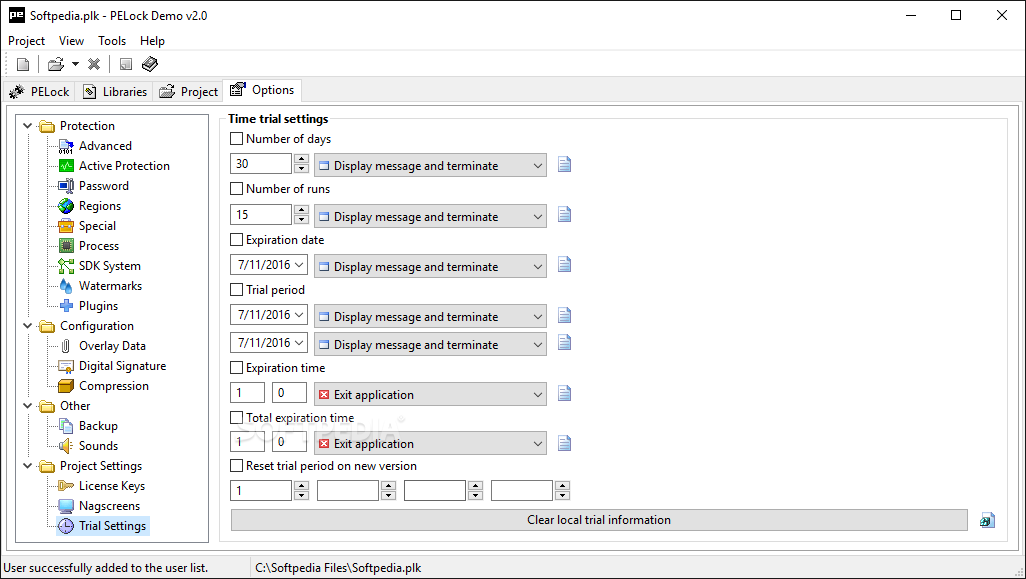Collapse the Configuration tree folder

(27, 326)
